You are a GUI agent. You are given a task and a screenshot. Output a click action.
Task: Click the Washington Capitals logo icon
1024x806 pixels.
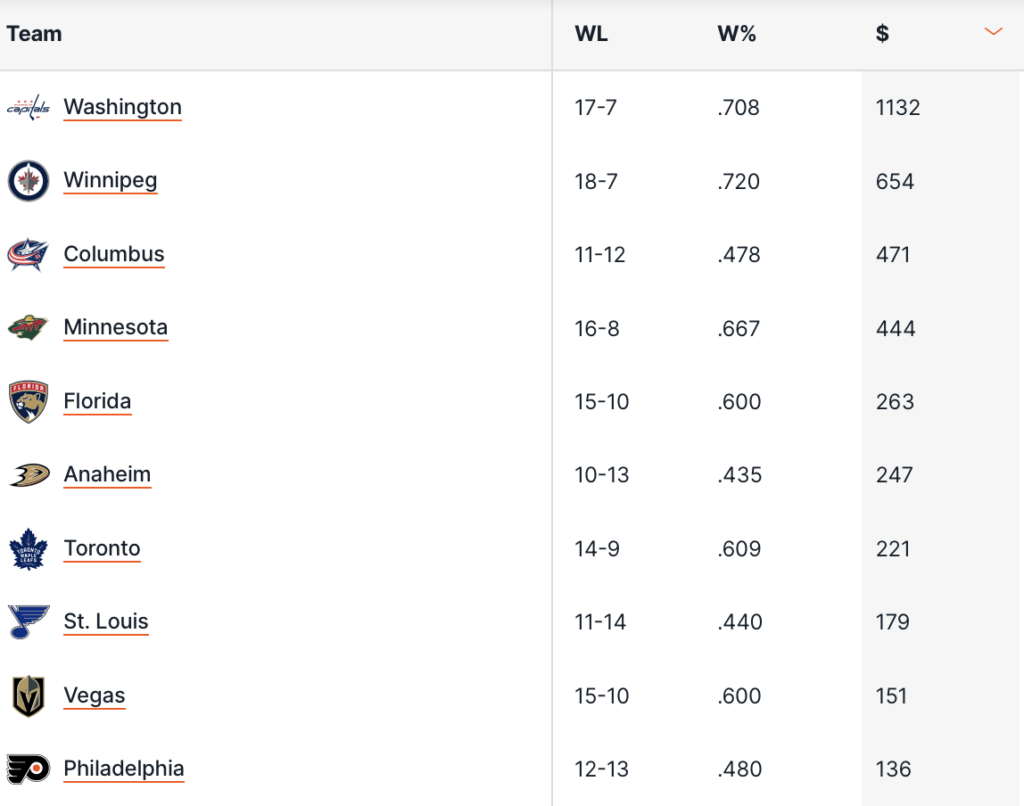tap(28, 108)
